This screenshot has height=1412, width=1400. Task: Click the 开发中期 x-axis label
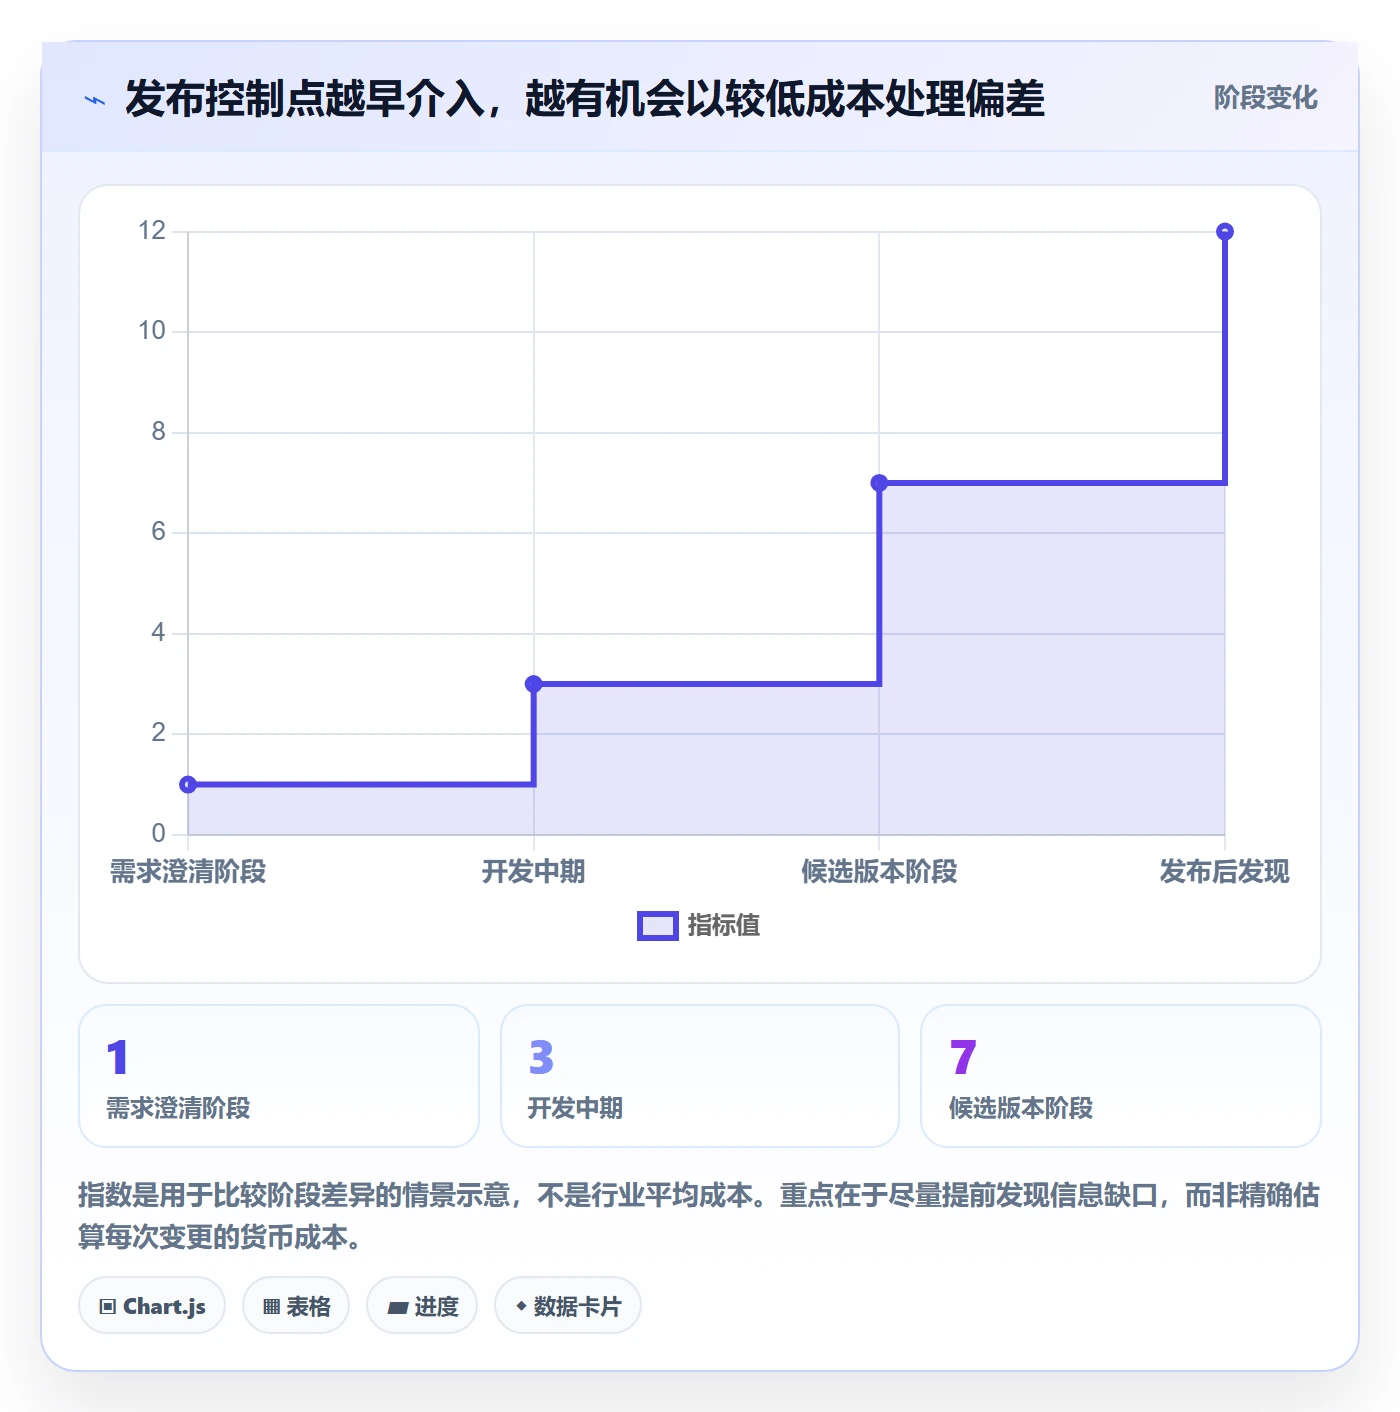coord(534,872)
